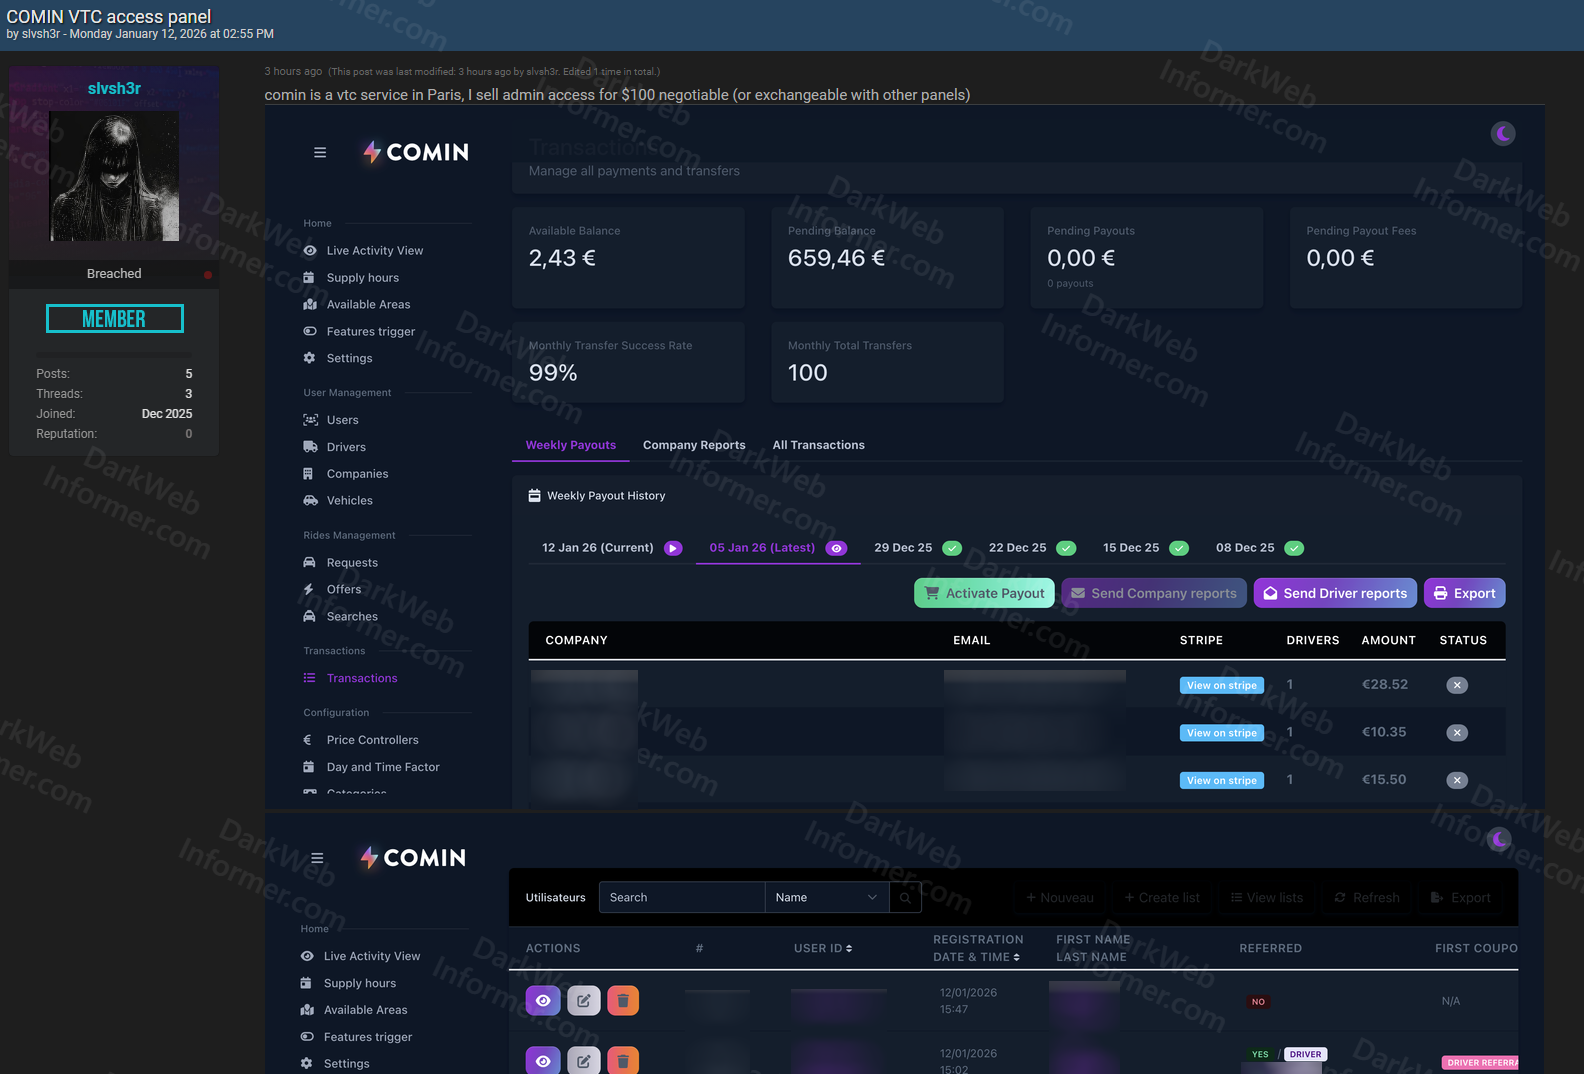Click the Send Driver reports button
Screen dimensions: 1584x1074
point(1334,593)
